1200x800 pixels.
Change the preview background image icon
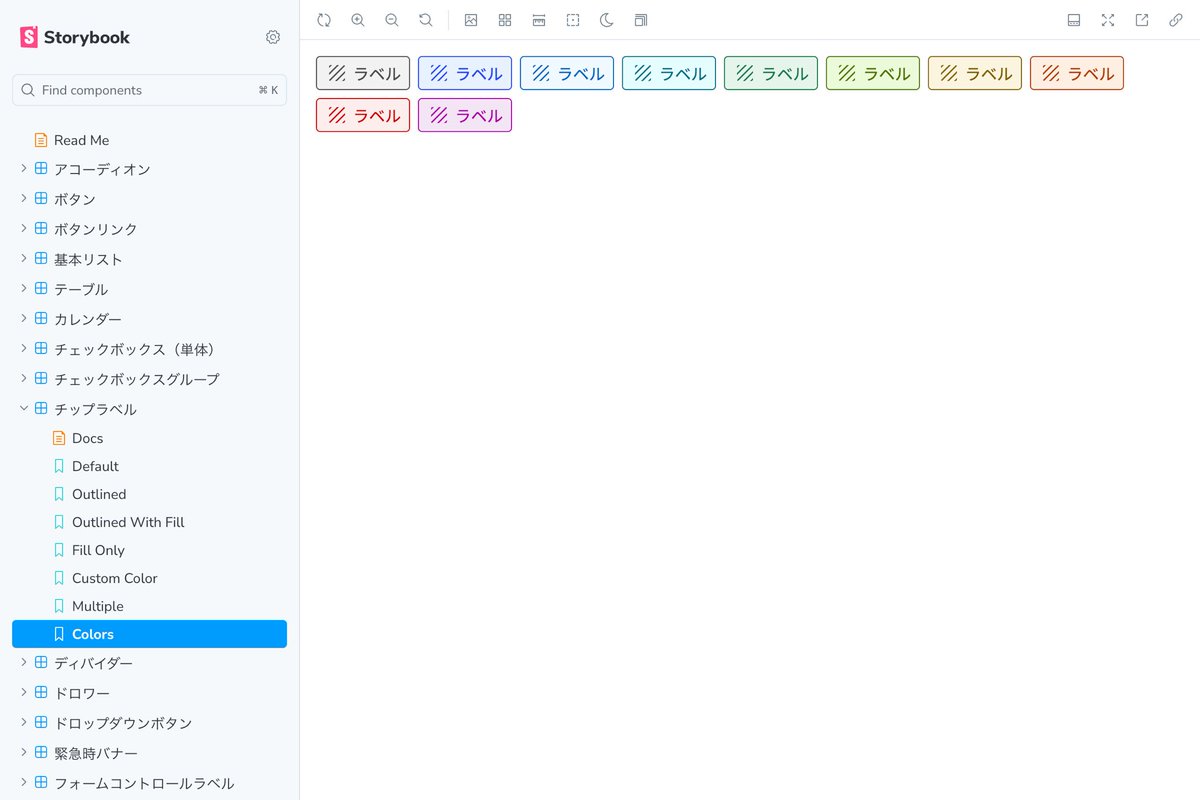pyautogui.click(x=471, y=20)
